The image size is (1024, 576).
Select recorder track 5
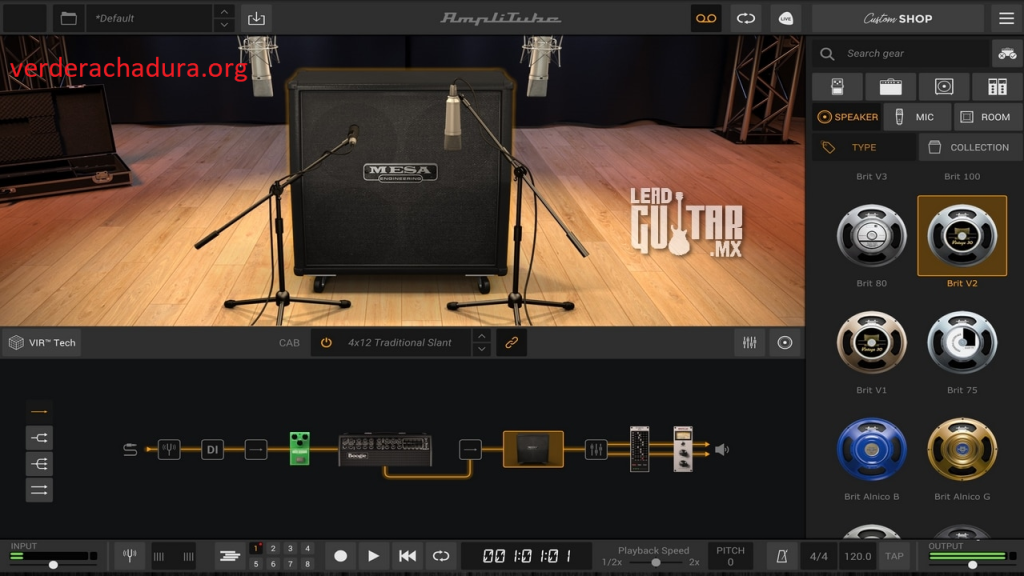[x=256, y=564]
